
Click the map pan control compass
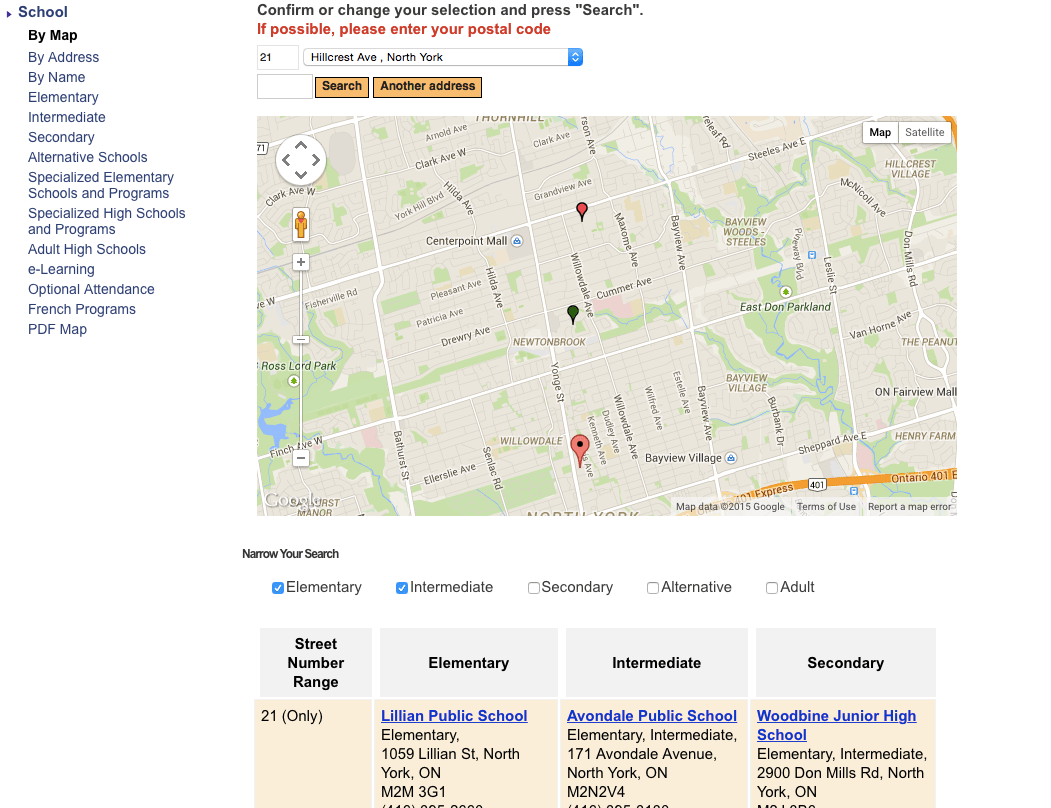point(301,160)
